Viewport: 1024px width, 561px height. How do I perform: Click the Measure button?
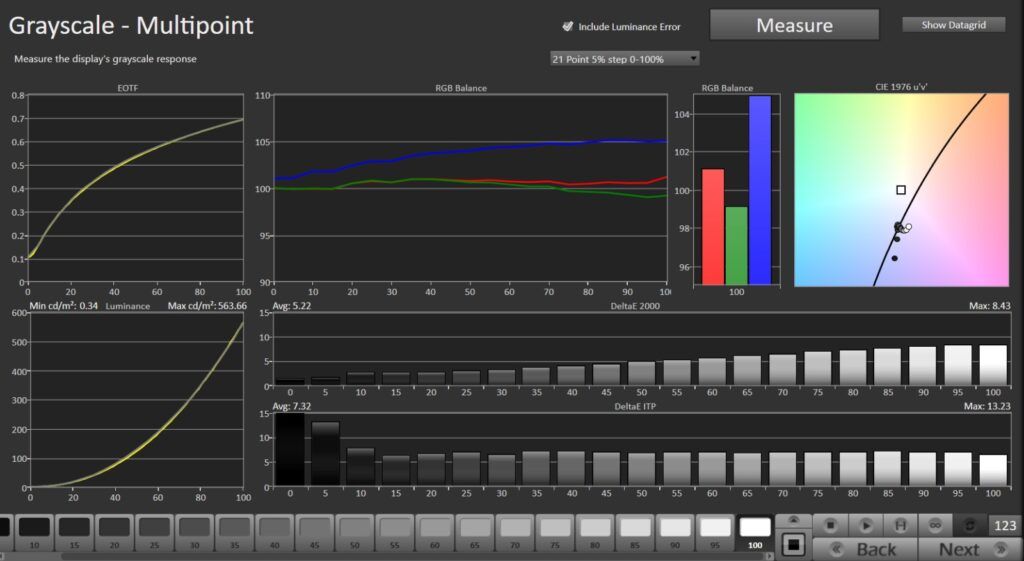794,25
